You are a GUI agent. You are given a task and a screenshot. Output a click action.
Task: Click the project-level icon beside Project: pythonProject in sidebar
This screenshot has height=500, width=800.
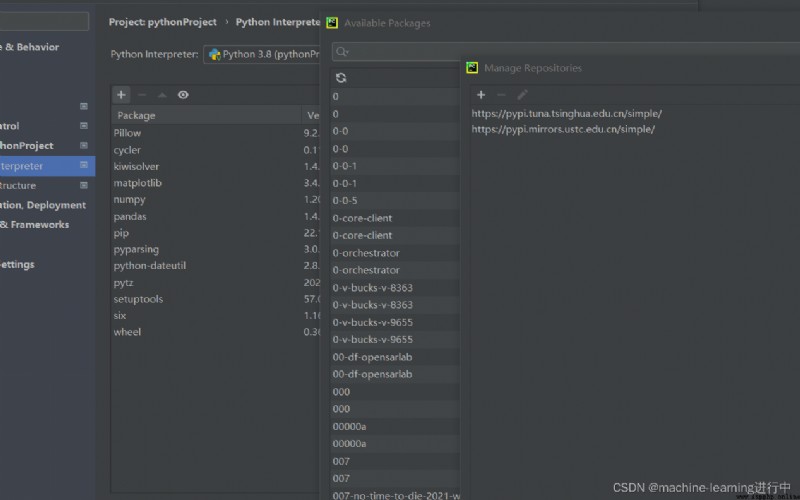84,145
